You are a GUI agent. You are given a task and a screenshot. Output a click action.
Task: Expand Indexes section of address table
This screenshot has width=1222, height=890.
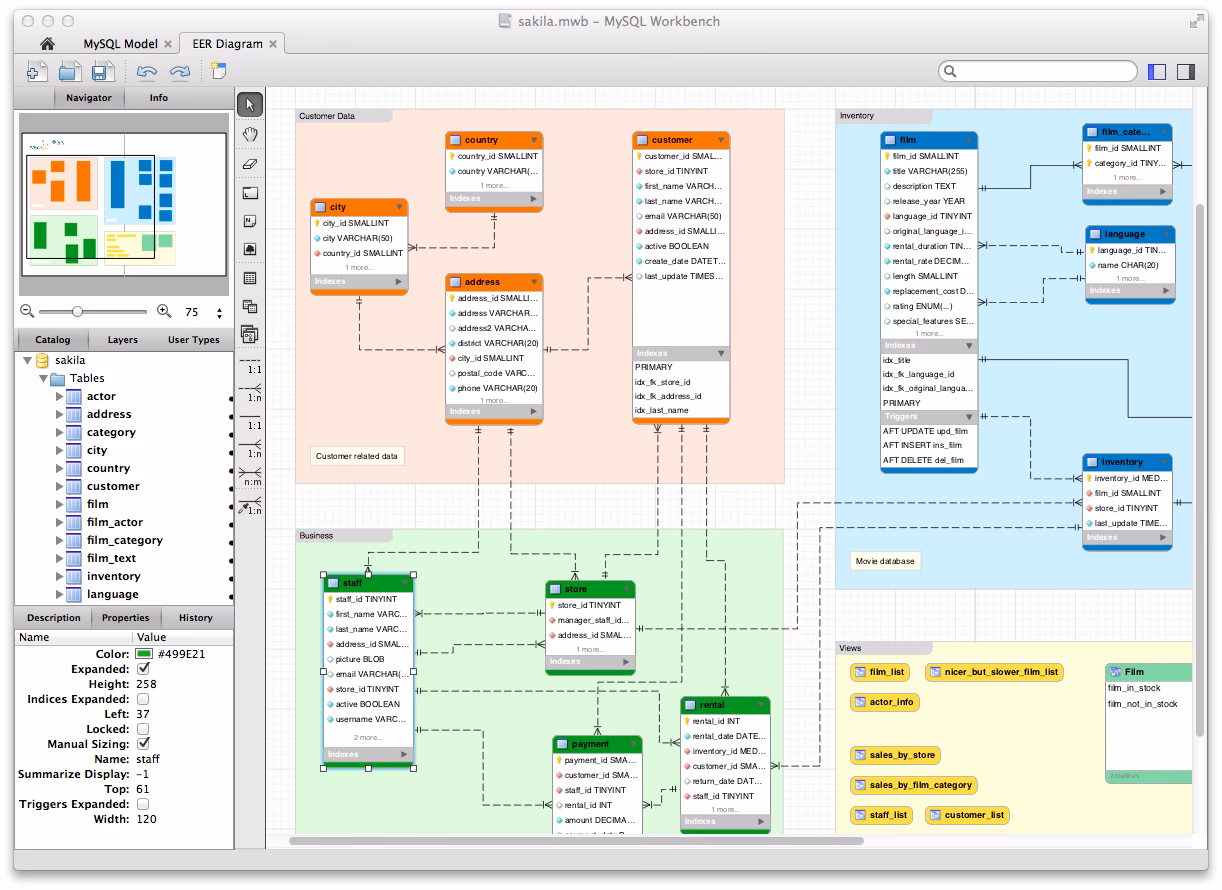pyautogui.click(x=534, y=411)
